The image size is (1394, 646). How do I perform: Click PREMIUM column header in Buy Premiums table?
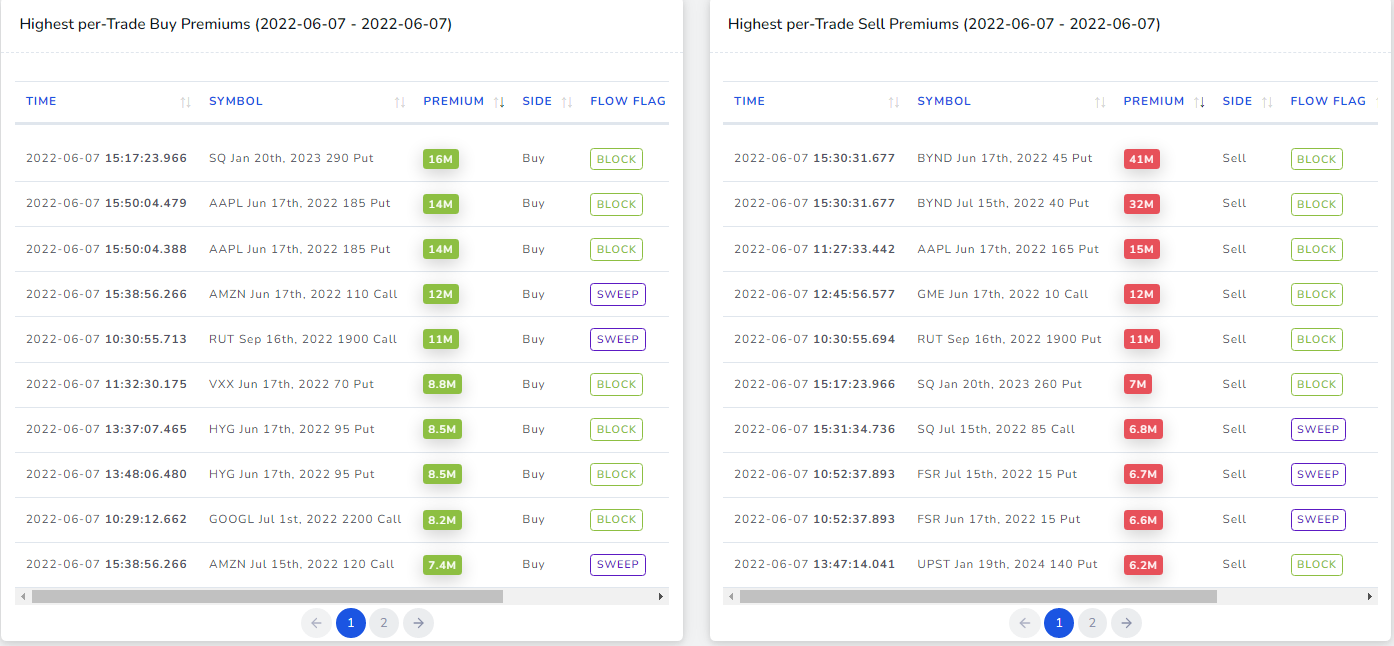(x=453, y=101)
